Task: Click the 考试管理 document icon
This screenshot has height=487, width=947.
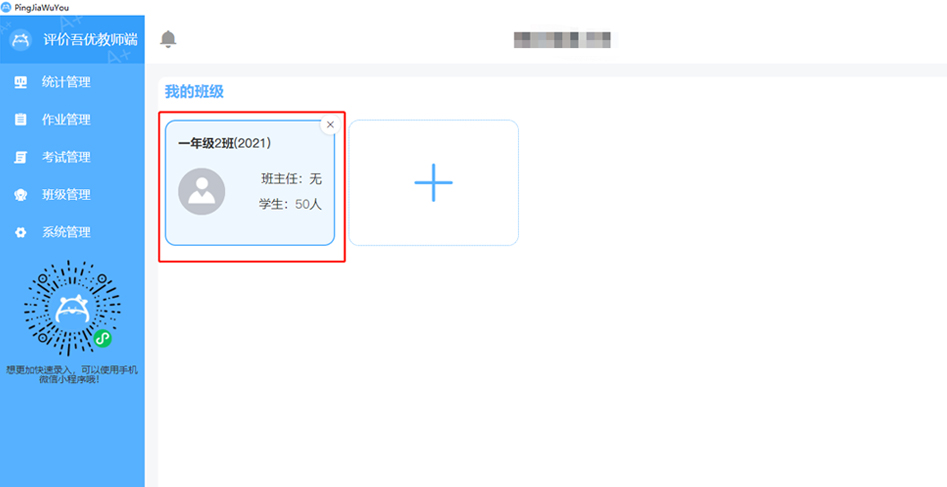Action: [21, 158]
